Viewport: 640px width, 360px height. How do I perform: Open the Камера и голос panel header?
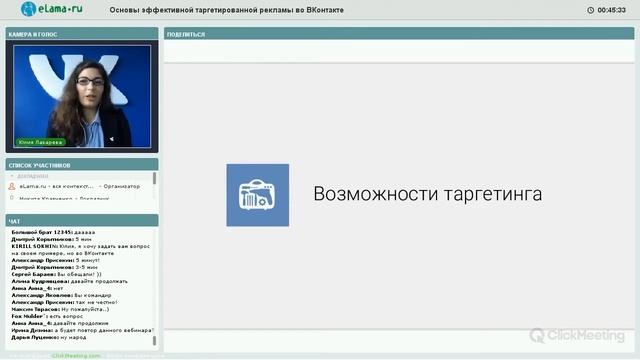[82, 34]
